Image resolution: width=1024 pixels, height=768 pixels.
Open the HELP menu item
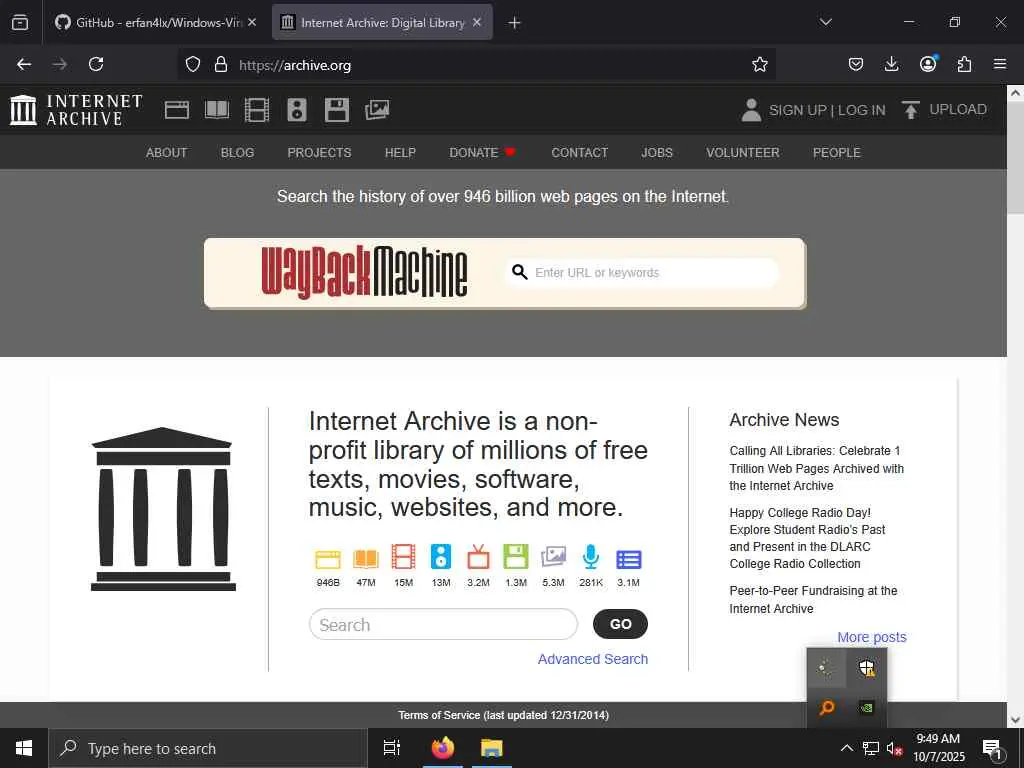(400, 152)
